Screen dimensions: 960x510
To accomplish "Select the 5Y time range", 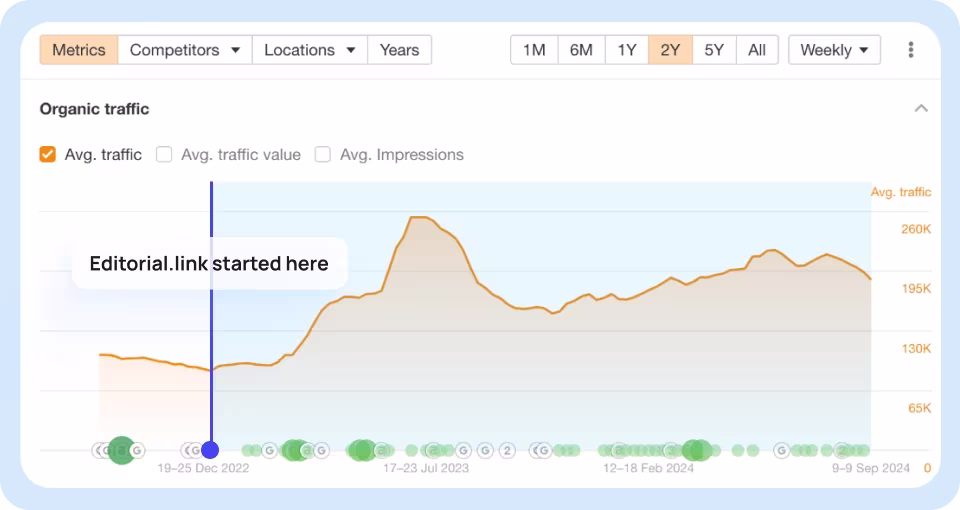I will pos(713,50).
